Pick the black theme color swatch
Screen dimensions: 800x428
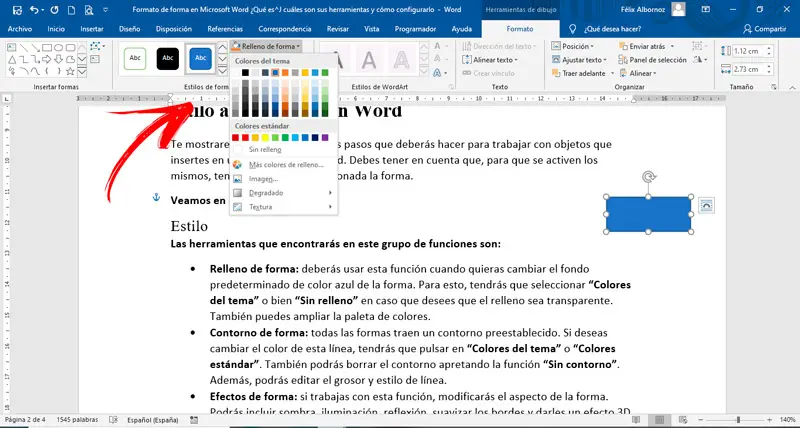point(245,73)
